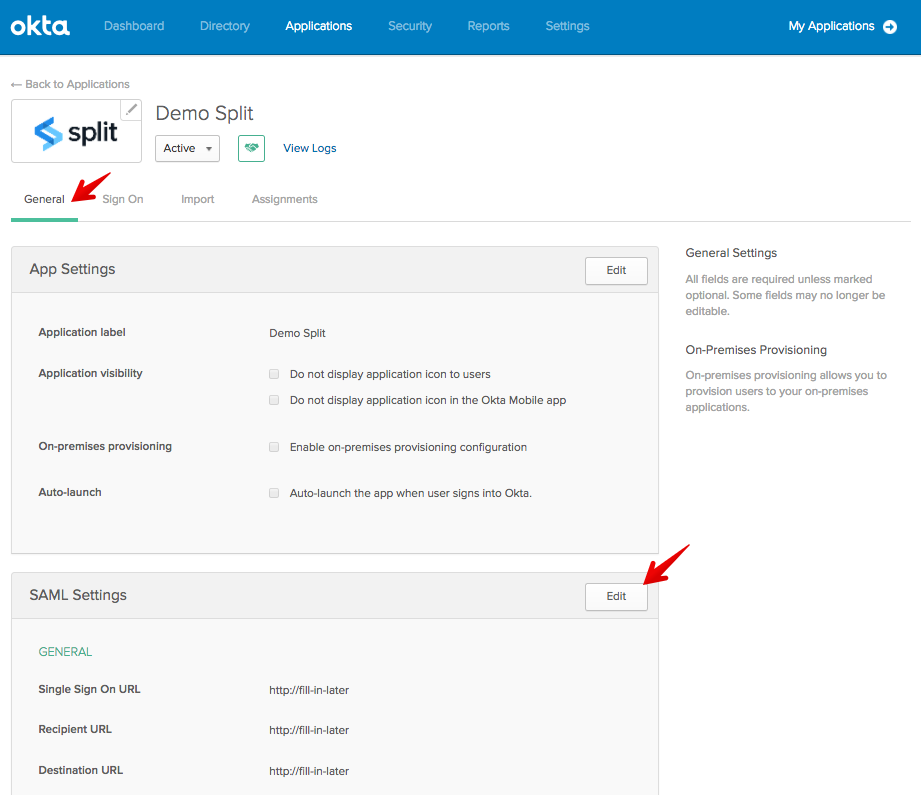Image resolution: width=921 pixels, height=795 pixels.
Task: Click the Split app logo thumbnail
Action: pyautogui.click(x=76, y=132)
